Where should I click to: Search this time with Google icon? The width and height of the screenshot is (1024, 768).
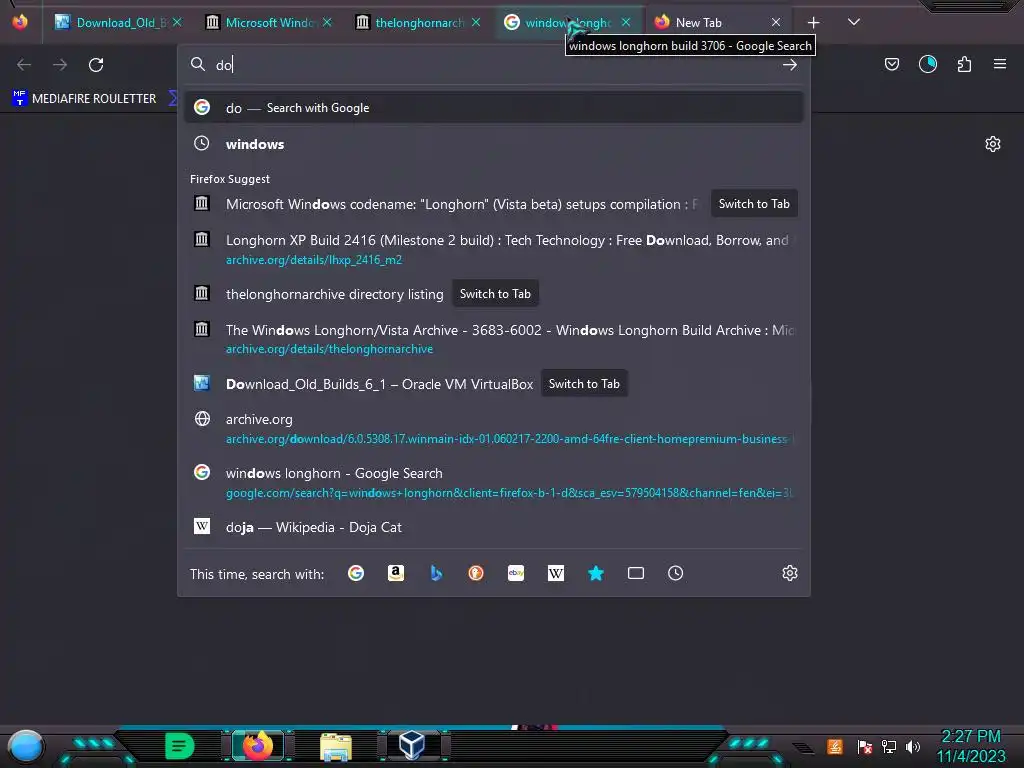click(356, 573)
